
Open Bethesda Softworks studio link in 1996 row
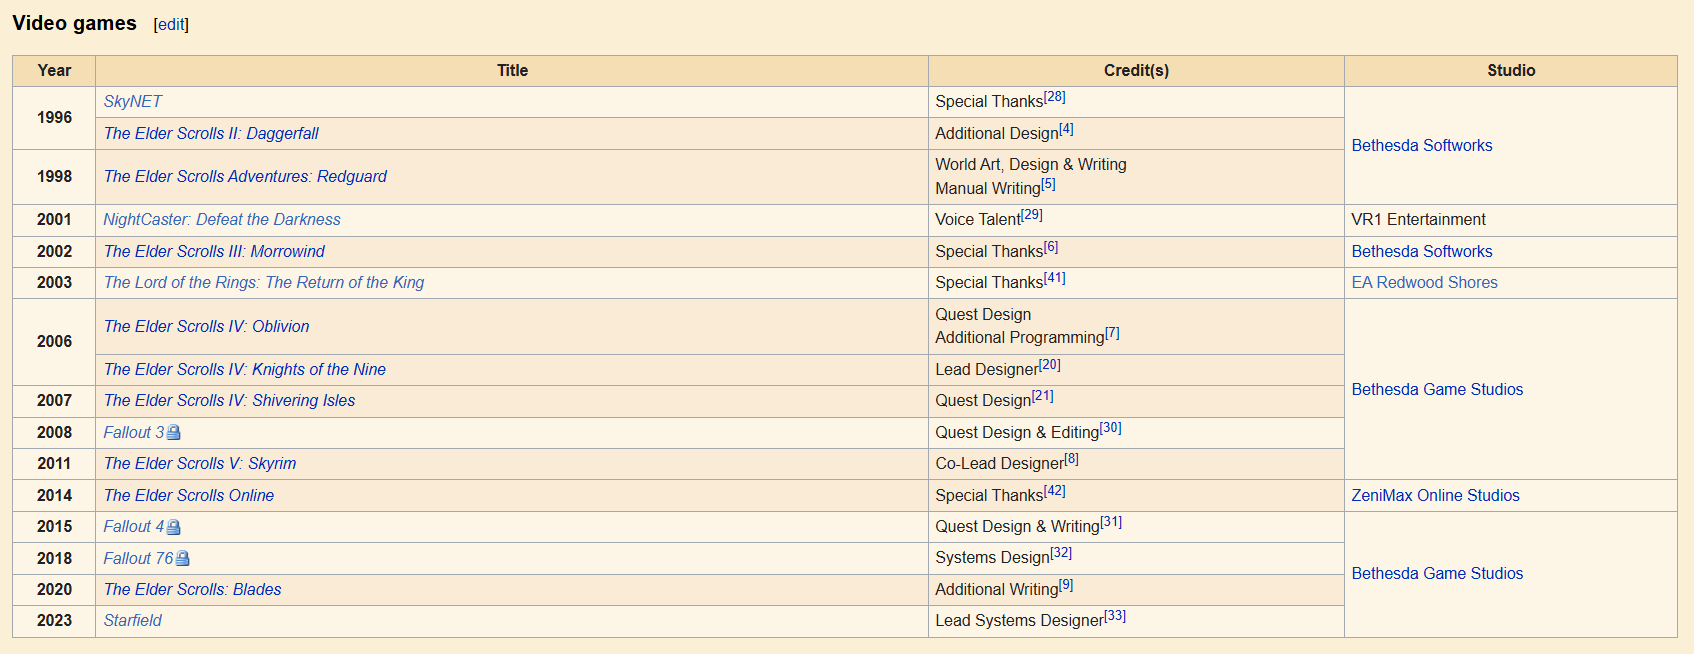click(1421, 146)
